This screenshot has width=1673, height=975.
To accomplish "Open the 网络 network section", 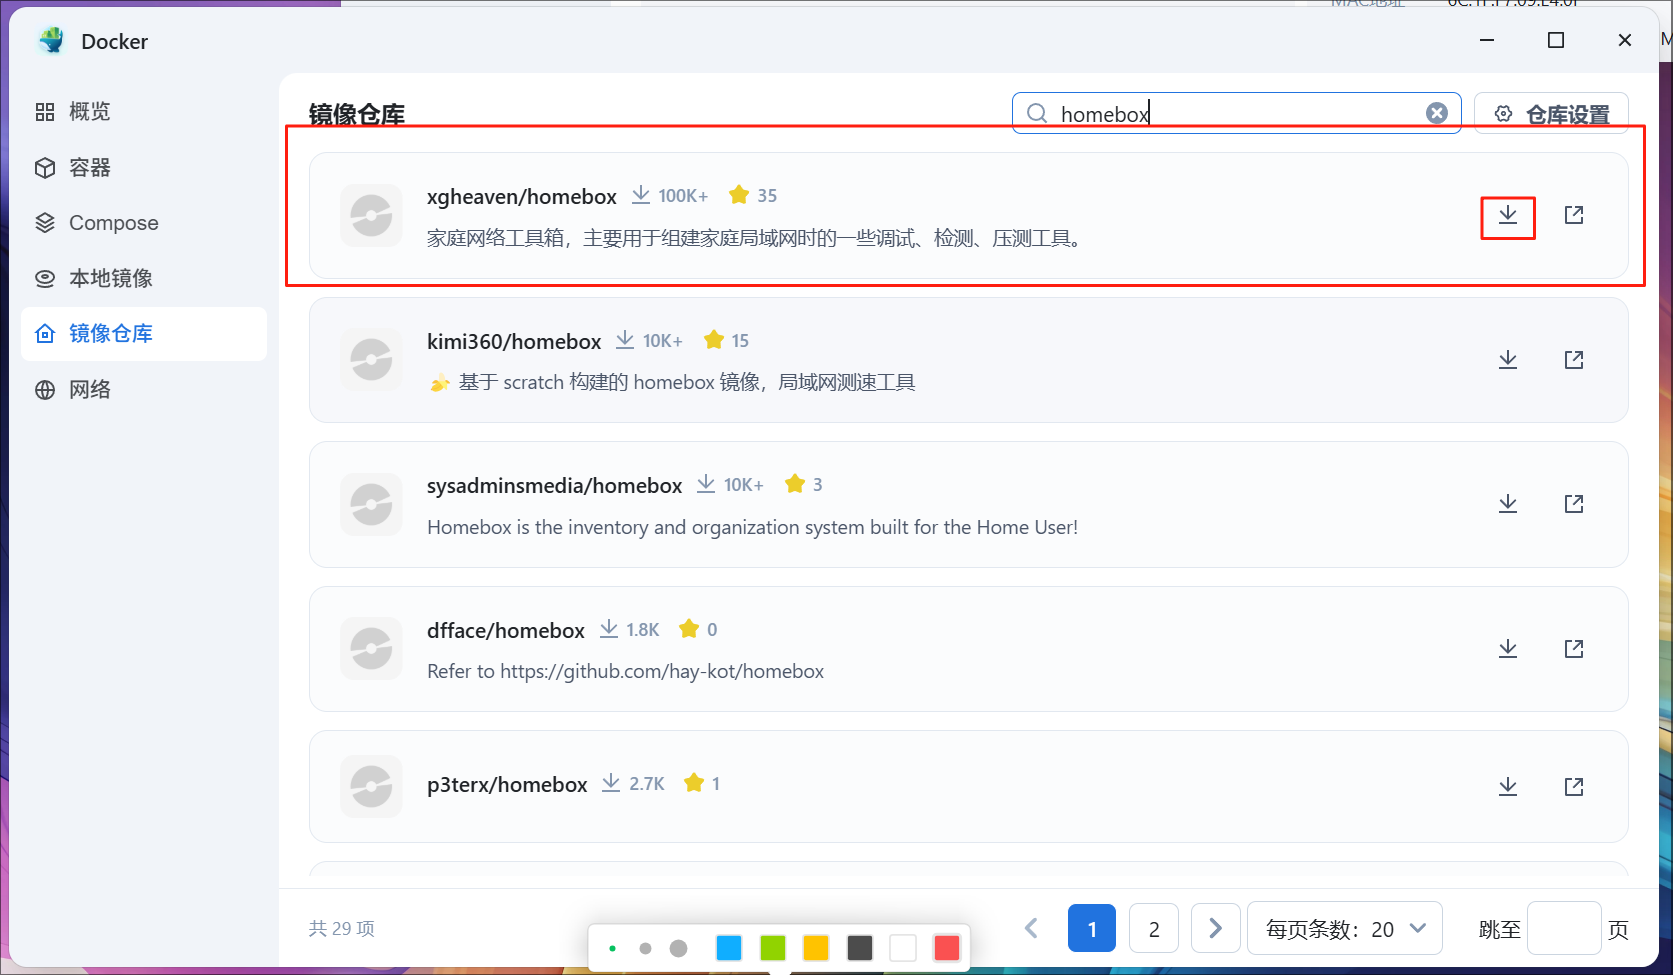I will tap(144, 390).
